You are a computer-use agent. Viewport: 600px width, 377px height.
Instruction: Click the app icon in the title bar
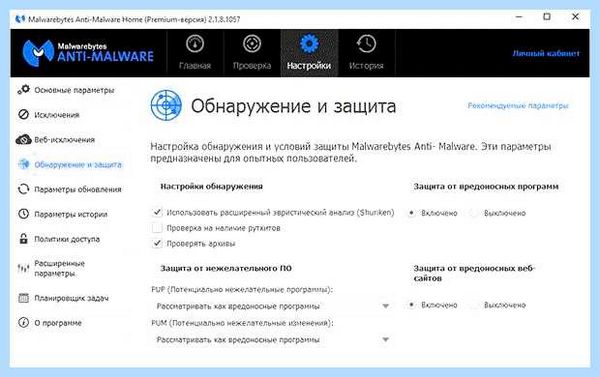[x=20, y=19]
